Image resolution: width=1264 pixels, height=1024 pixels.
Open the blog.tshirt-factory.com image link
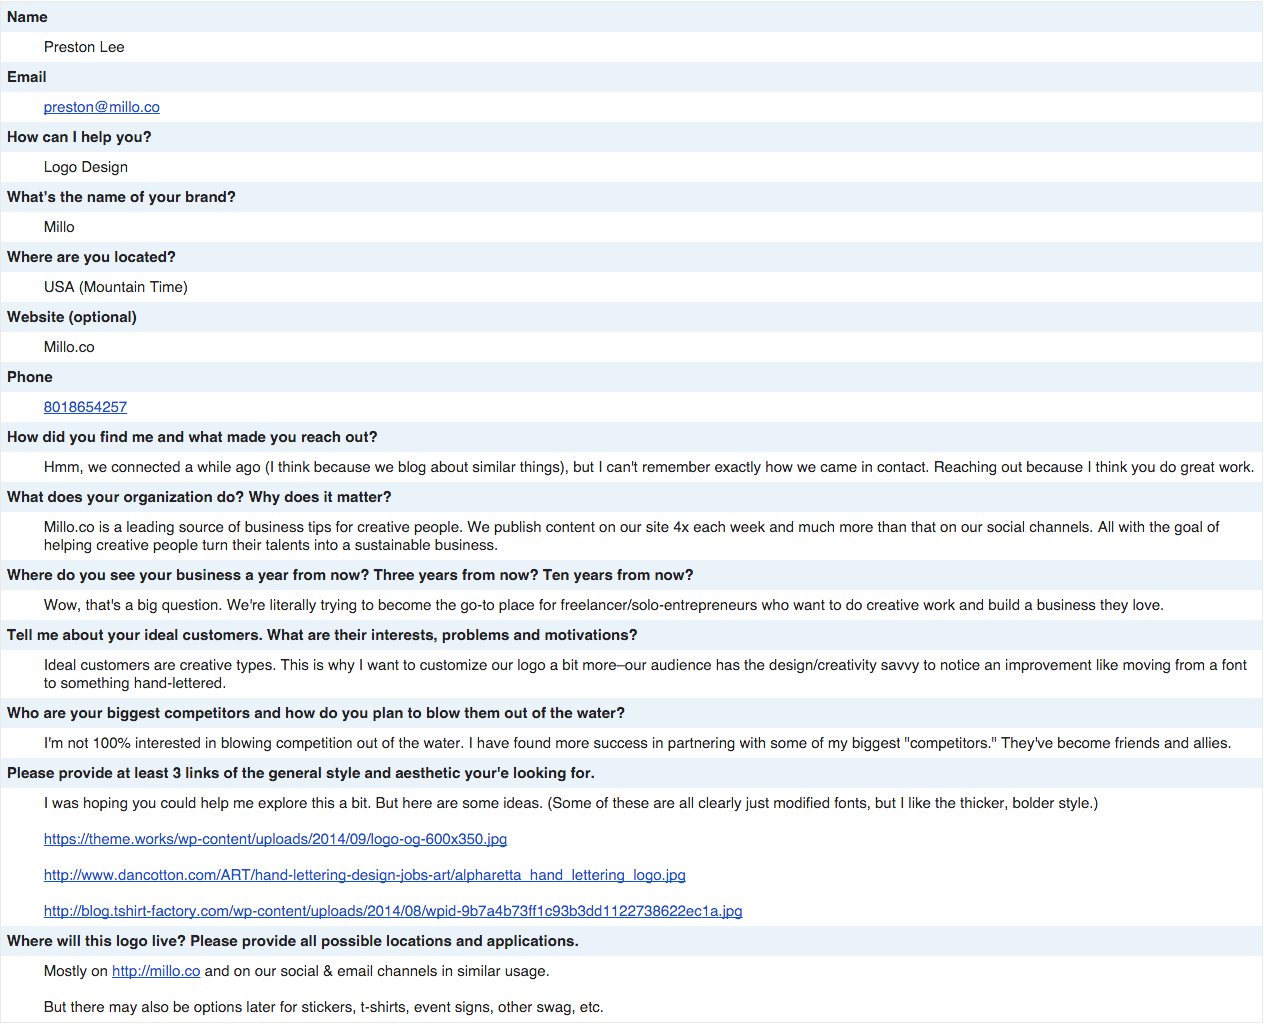point(393,911)
